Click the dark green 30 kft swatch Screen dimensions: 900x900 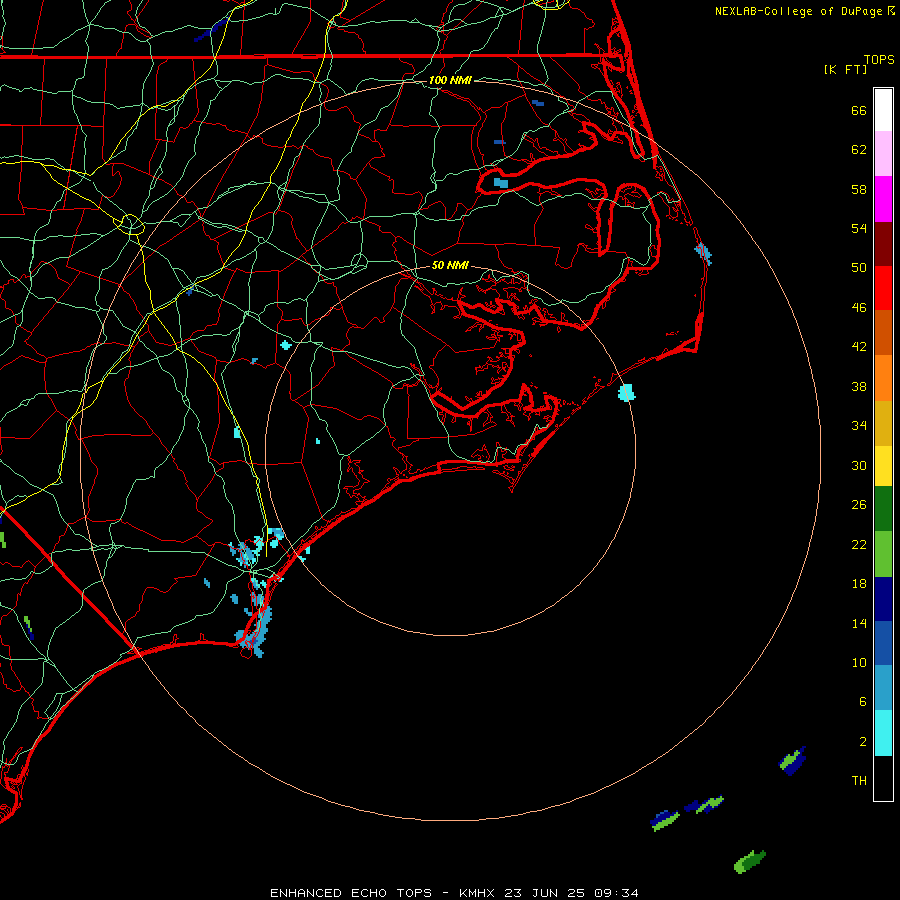pyautogui.click(x=883, y=509)
